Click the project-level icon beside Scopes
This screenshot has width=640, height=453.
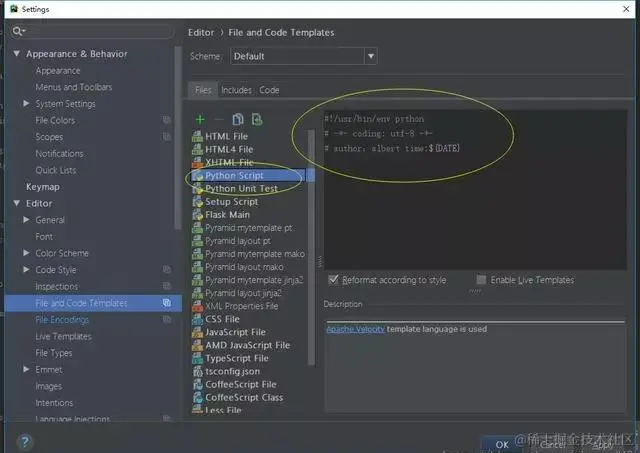(x=167, y=136)
